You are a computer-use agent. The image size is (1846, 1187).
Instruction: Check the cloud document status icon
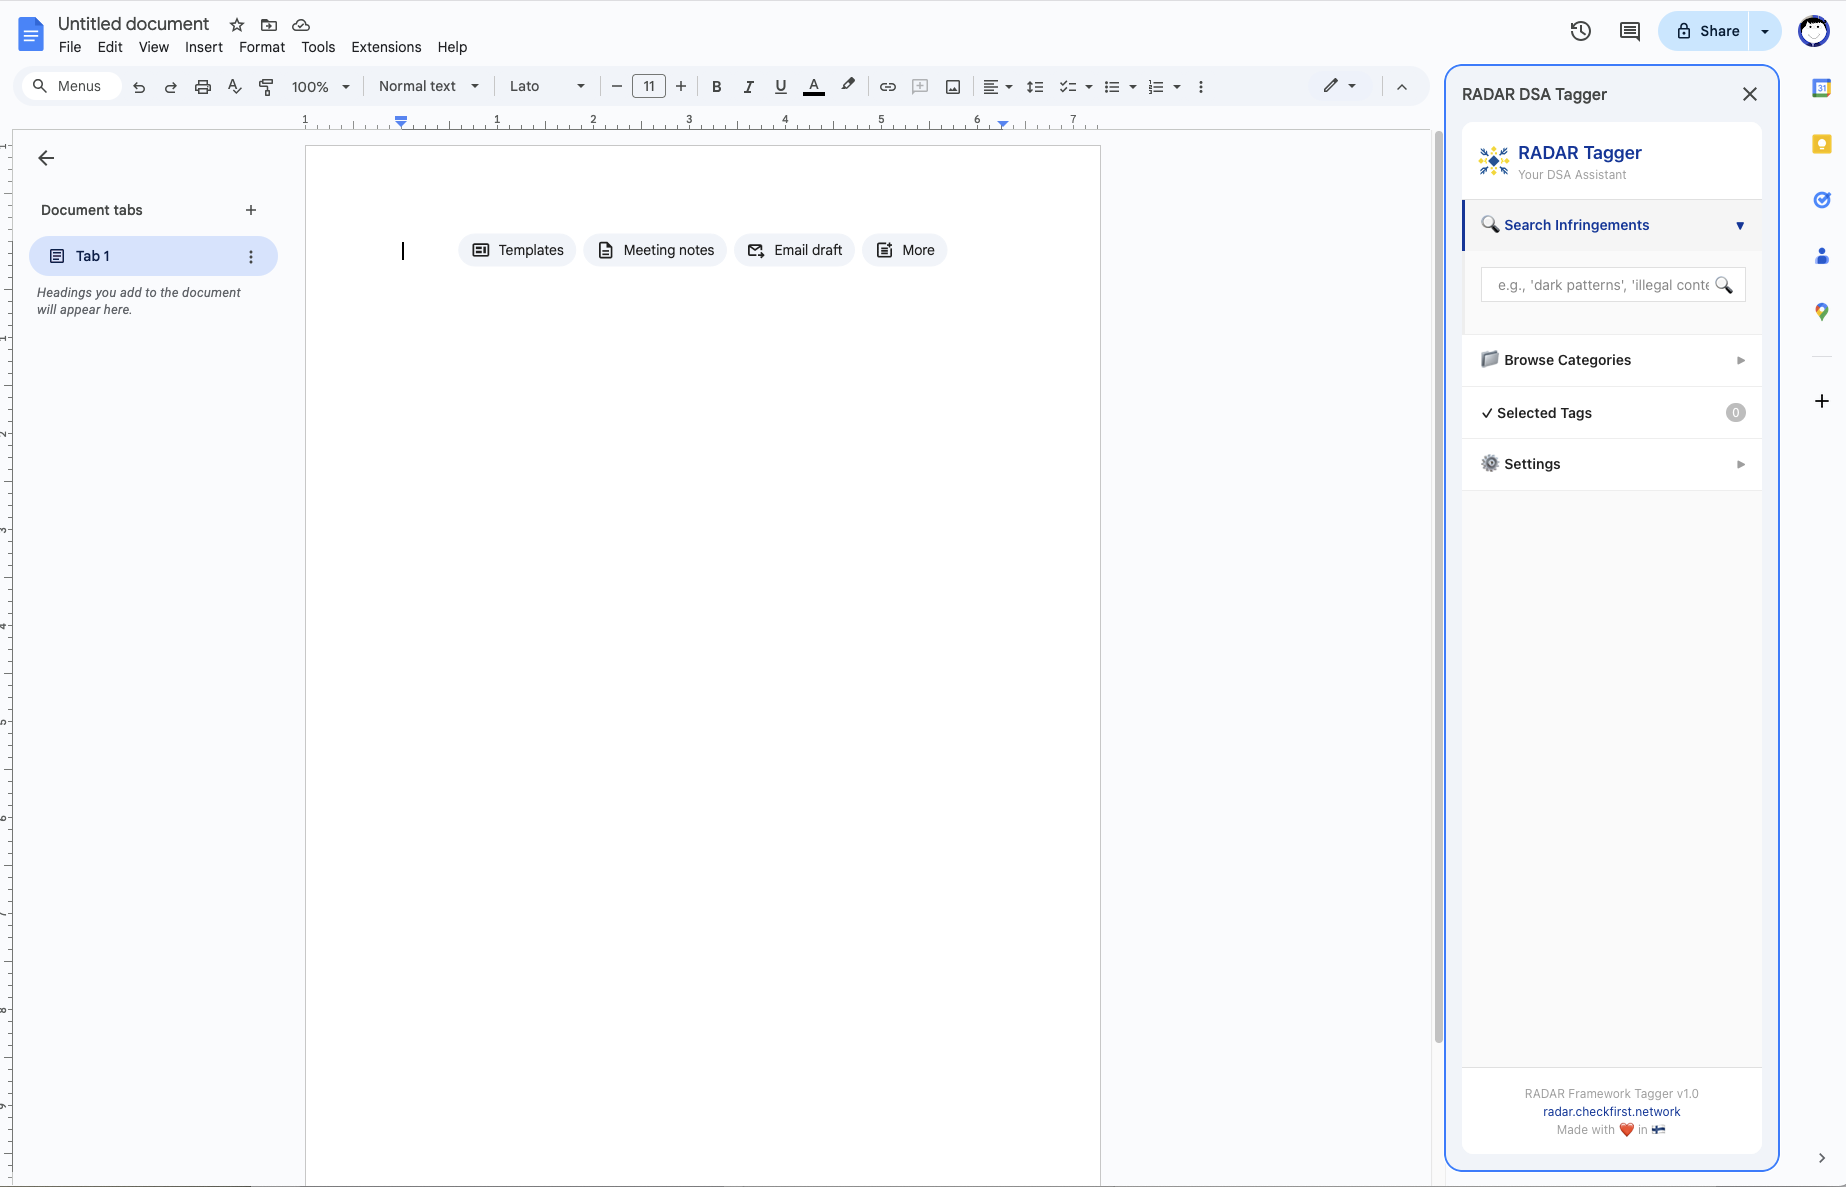click(x=301, y=25)
